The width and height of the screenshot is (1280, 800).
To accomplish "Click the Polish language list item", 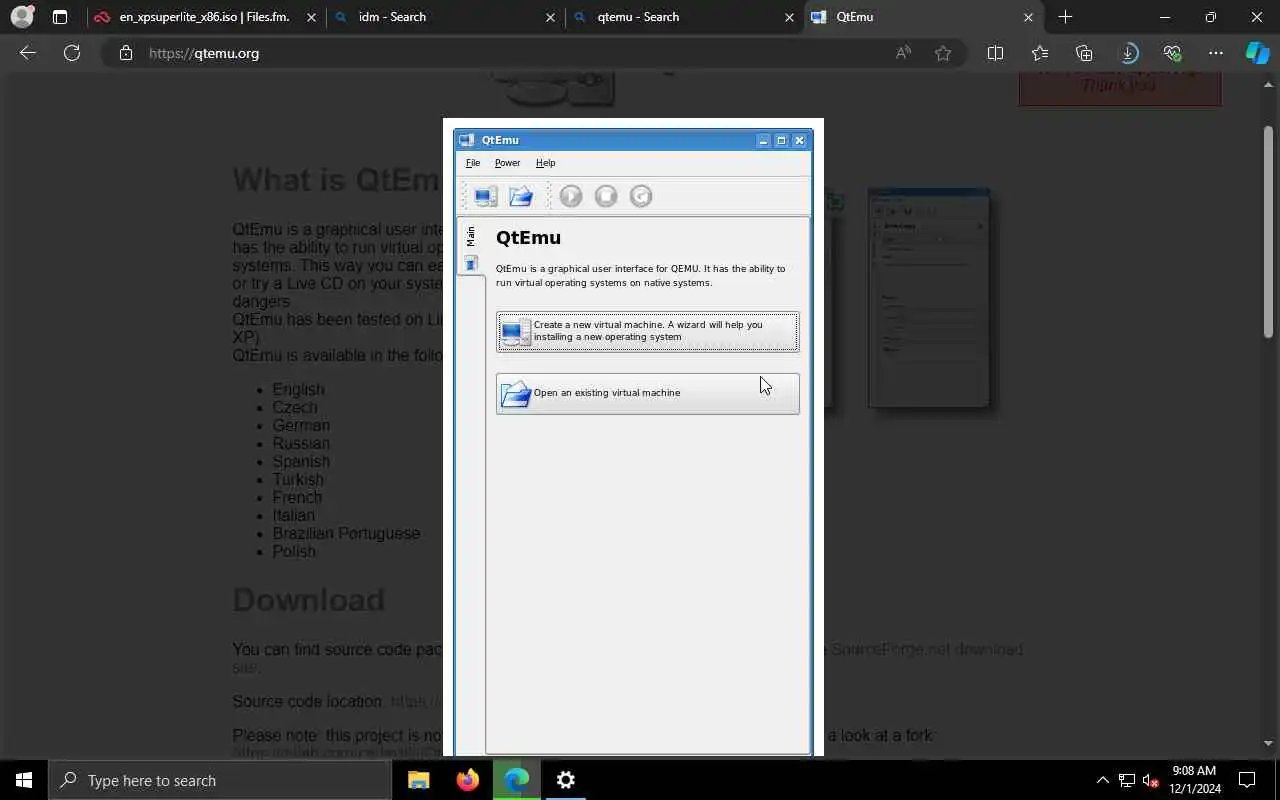I will (x=294, y=552).
